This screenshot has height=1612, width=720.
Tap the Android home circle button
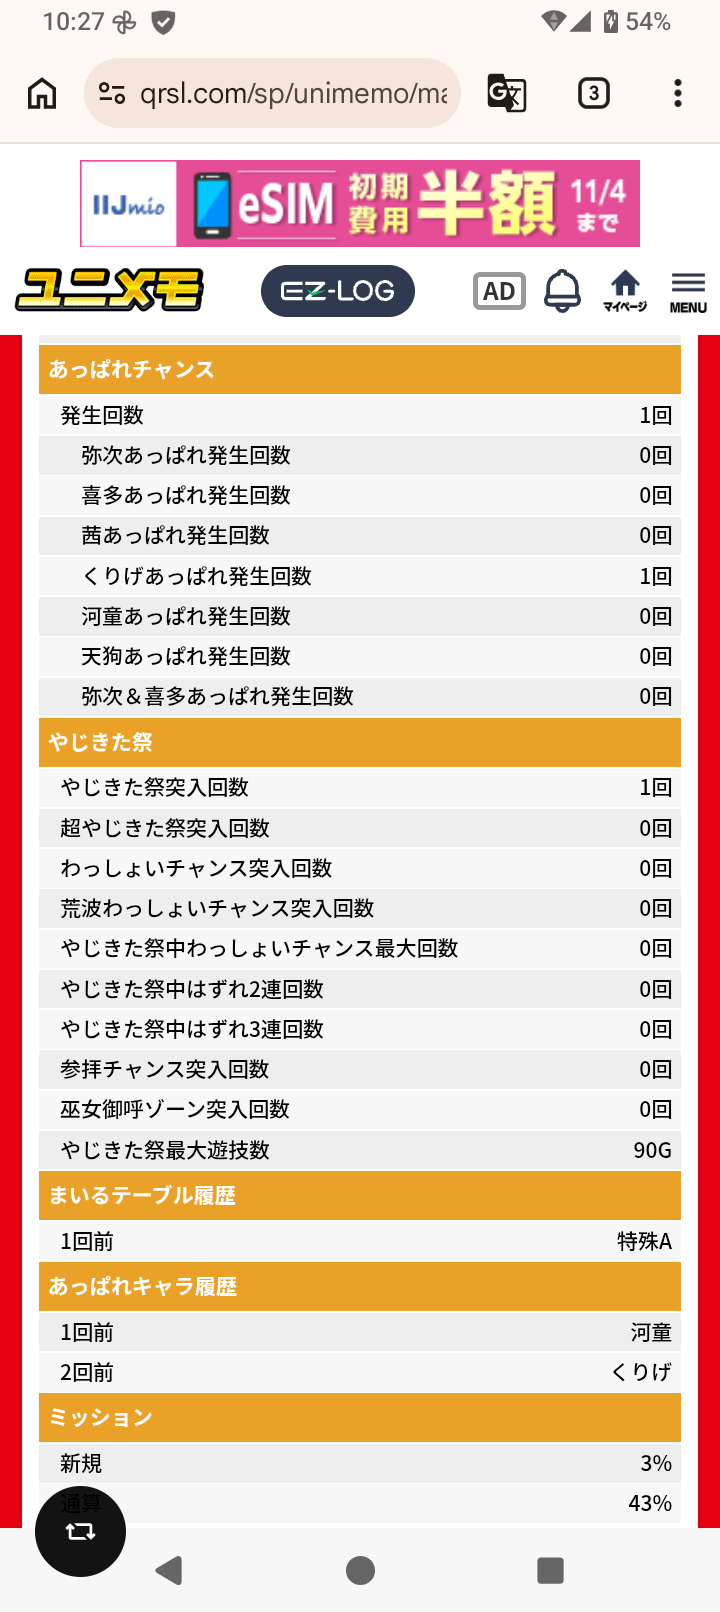[360, 1570]
